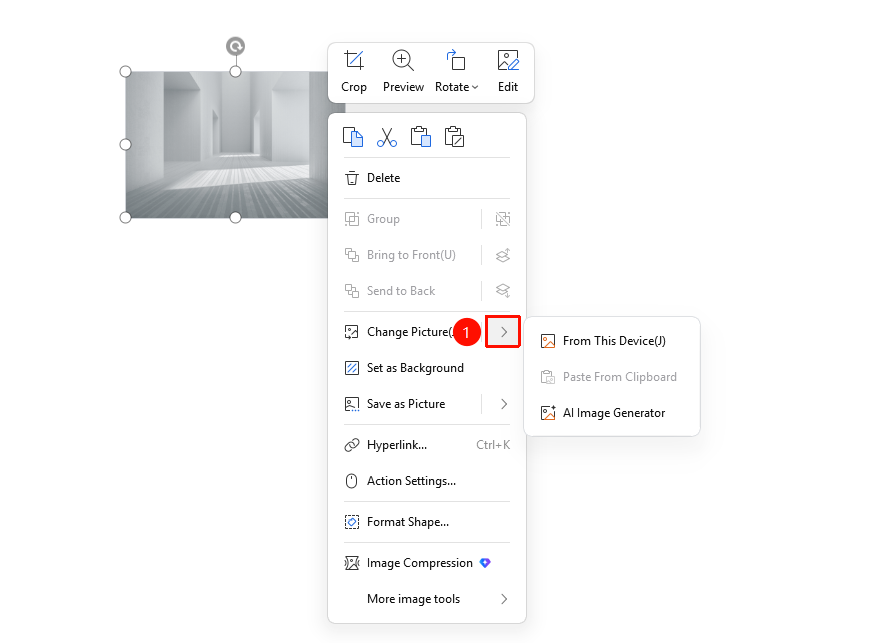Screen dimensions: 885x643
Task: Open Format Shape...
Action: pos(427,522)
